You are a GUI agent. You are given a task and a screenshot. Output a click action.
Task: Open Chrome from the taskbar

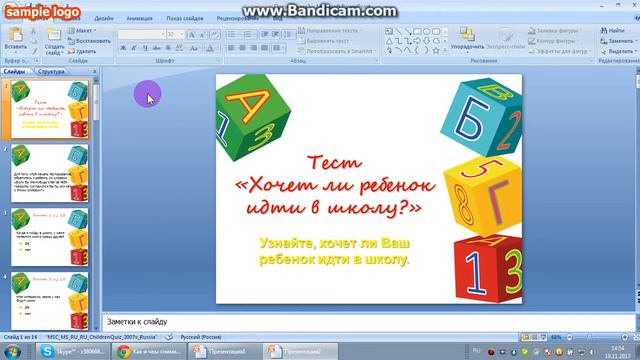pyautogui.click(x=149, y=351)
